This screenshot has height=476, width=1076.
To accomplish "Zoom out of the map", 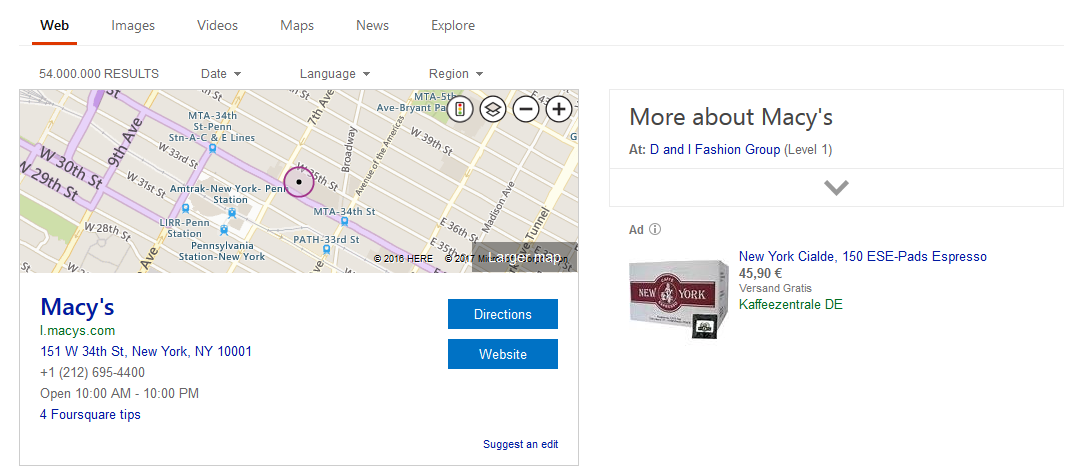I will coord(525,108).
